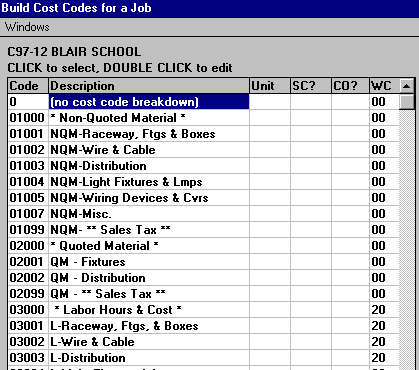Click code cell "01005"
The image size is (419, 370).
click(x=28, y=198)
